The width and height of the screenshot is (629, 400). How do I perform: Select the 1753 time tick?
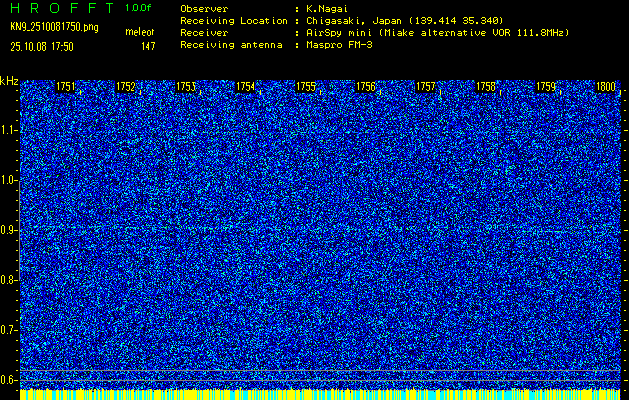tap(186, 88)
